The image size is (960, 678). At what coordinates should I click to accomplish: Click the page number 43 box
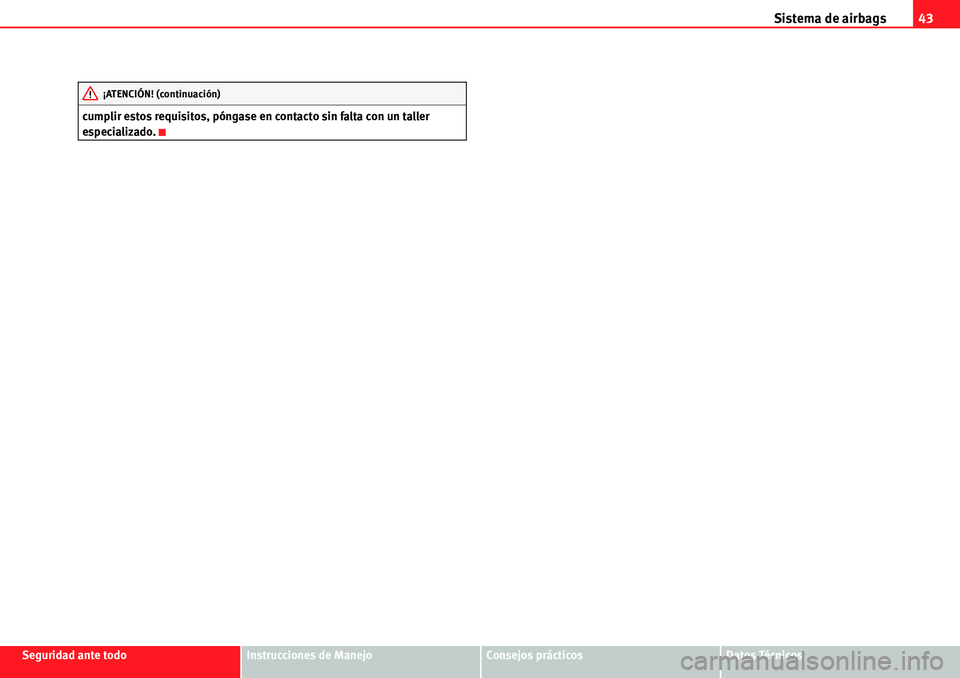(936, 14)
